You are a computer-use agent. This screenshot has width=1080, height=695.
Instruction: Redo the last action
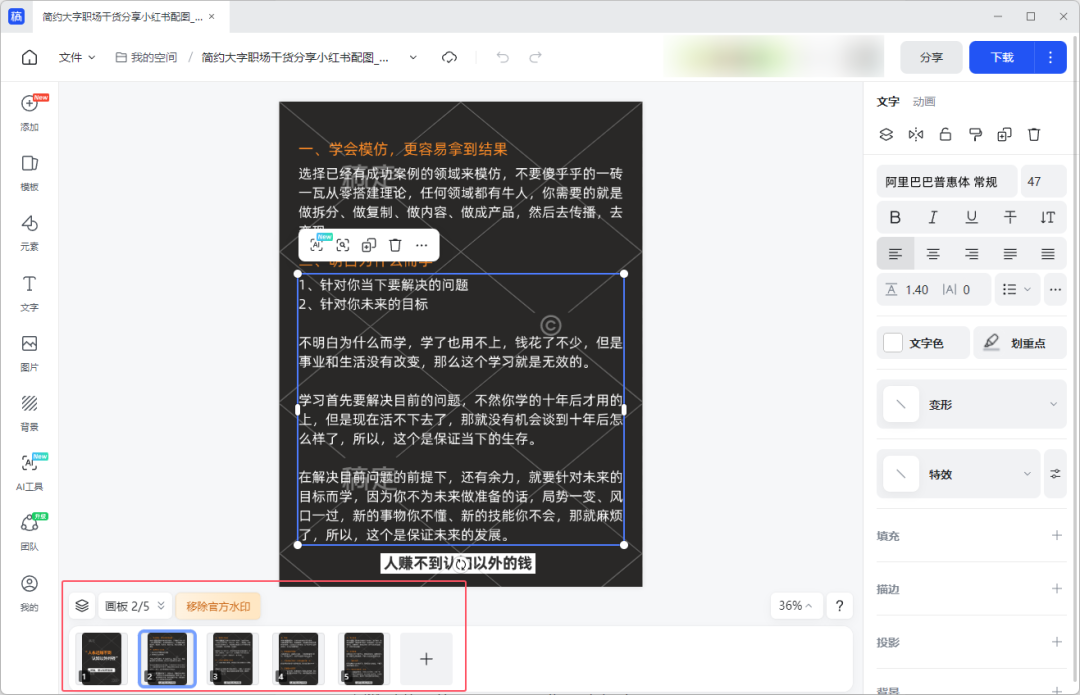point(535,57)
